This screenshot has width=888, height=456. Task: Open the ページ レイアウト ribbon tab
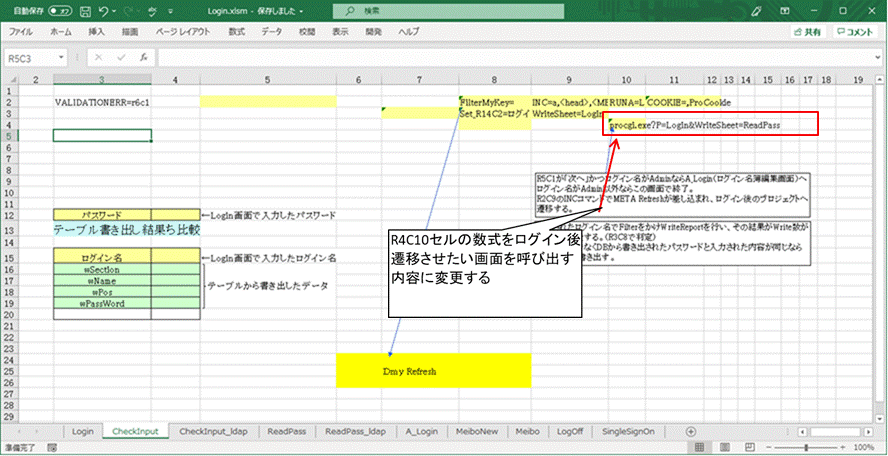tap(183, 32)
